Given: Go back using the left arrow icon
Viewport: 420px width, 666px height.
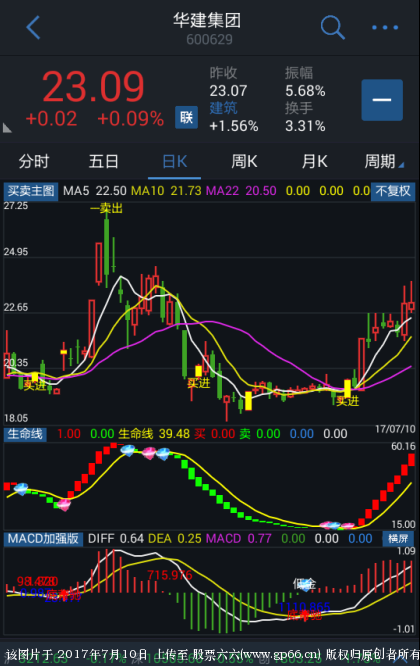Looking at the screenshot, I should pyautogui.click(x=33, y=28).
